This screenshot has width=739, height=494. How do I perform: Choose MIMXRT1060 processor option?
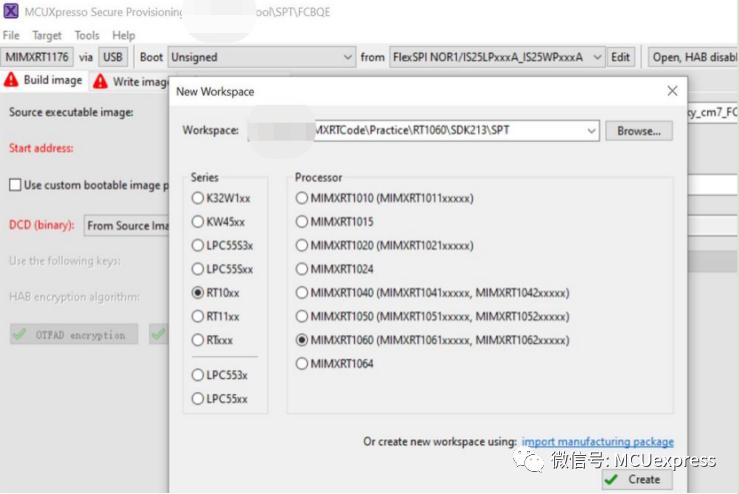tap(302, 340)
